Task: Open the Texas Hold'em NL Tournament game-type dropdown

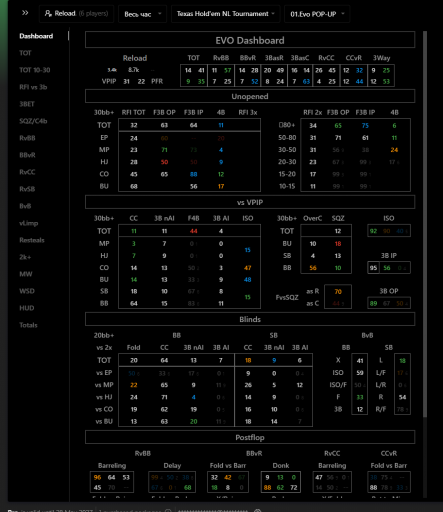Action: tap(226, 14)
